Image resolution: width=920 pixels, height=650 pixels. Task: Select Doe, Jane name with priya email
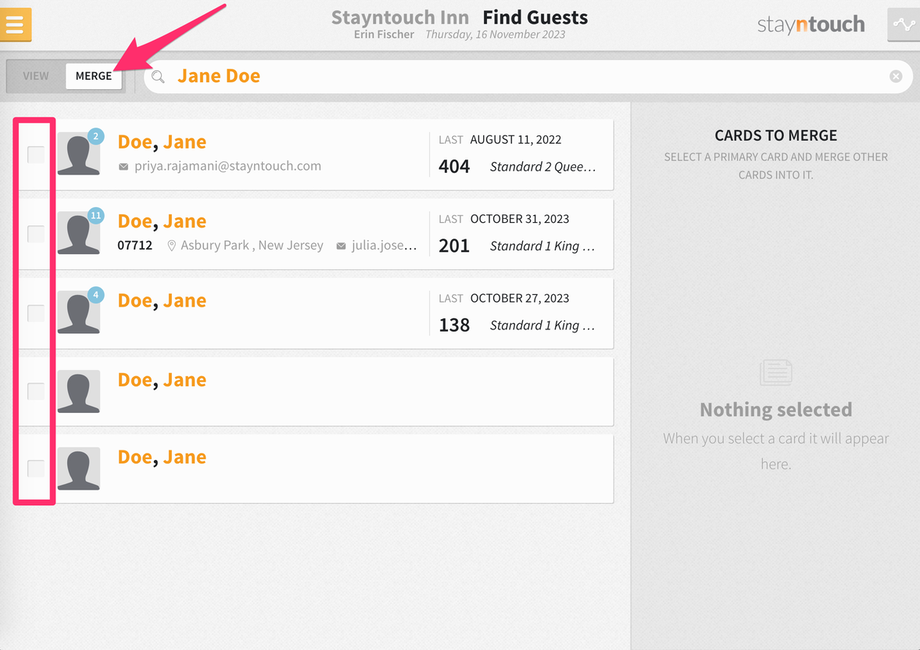click(x=162, y=142)
